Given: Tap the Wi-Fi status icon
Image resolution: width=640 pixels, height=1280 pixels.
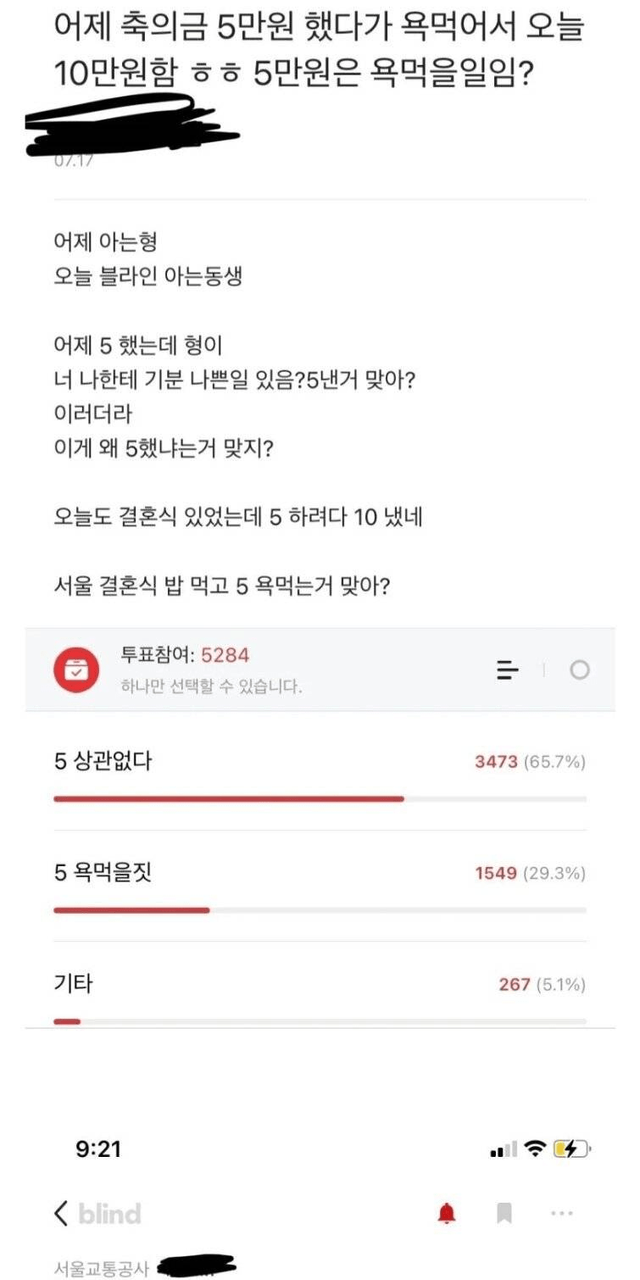Looking at the screenshot, I should click(535, 1149).
